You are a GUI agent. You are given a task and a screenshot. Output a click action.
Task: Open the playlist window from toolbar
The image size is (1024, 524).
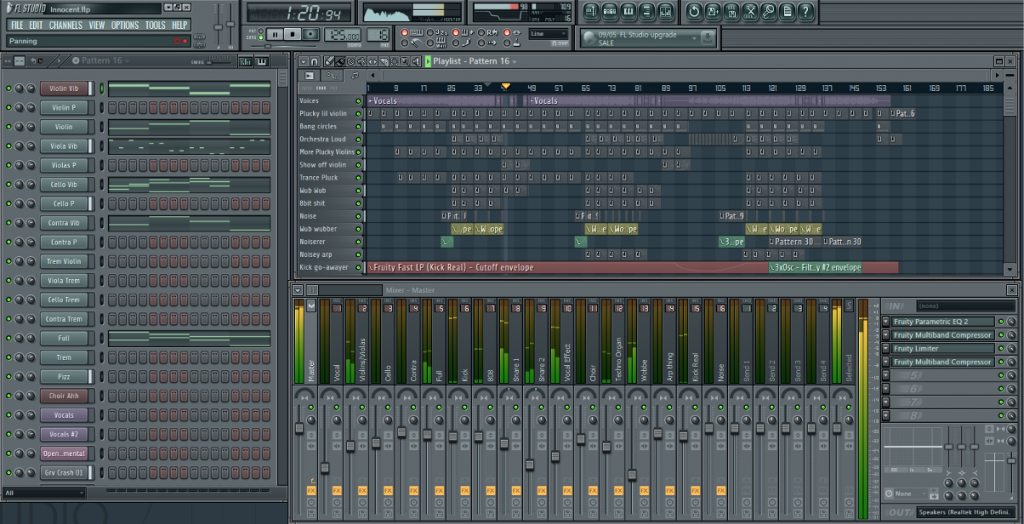[591, 11]
